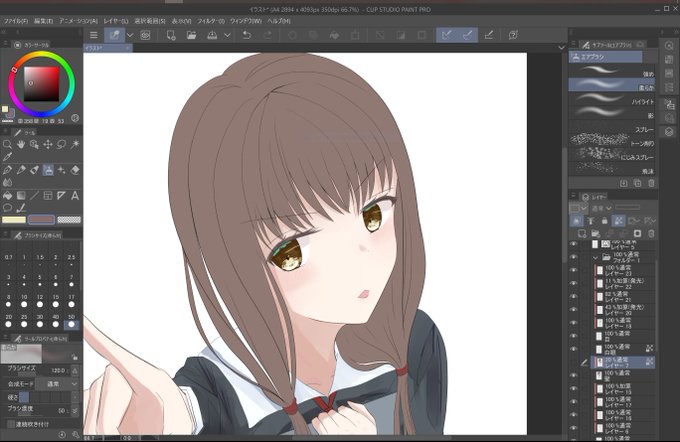Select the Lasso selection tool
Image resolution: width=680 pixels, height=442 pixels.
tap(62, 144)
